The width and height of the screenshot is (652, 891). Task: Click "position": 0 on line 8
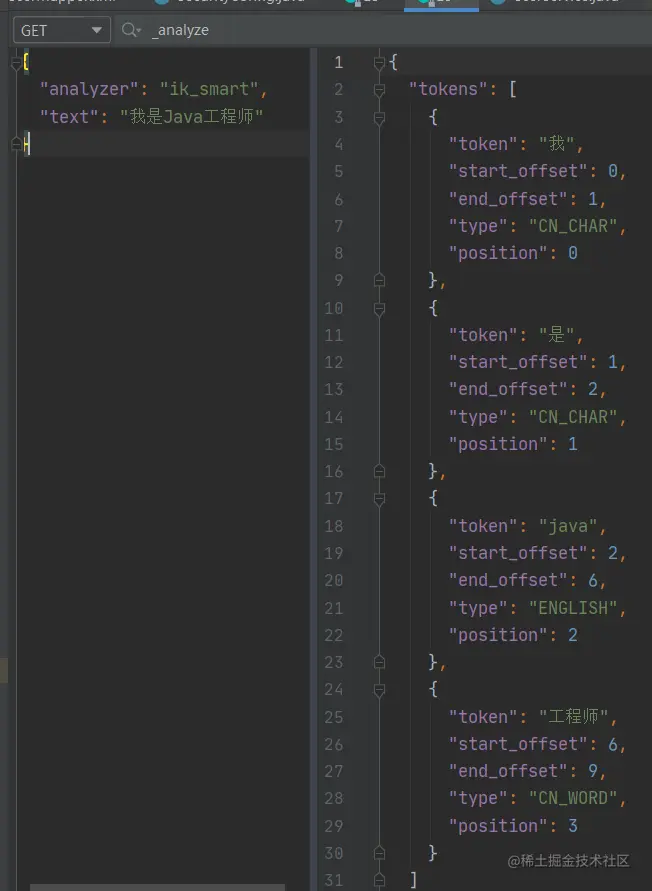coord(513,253)
